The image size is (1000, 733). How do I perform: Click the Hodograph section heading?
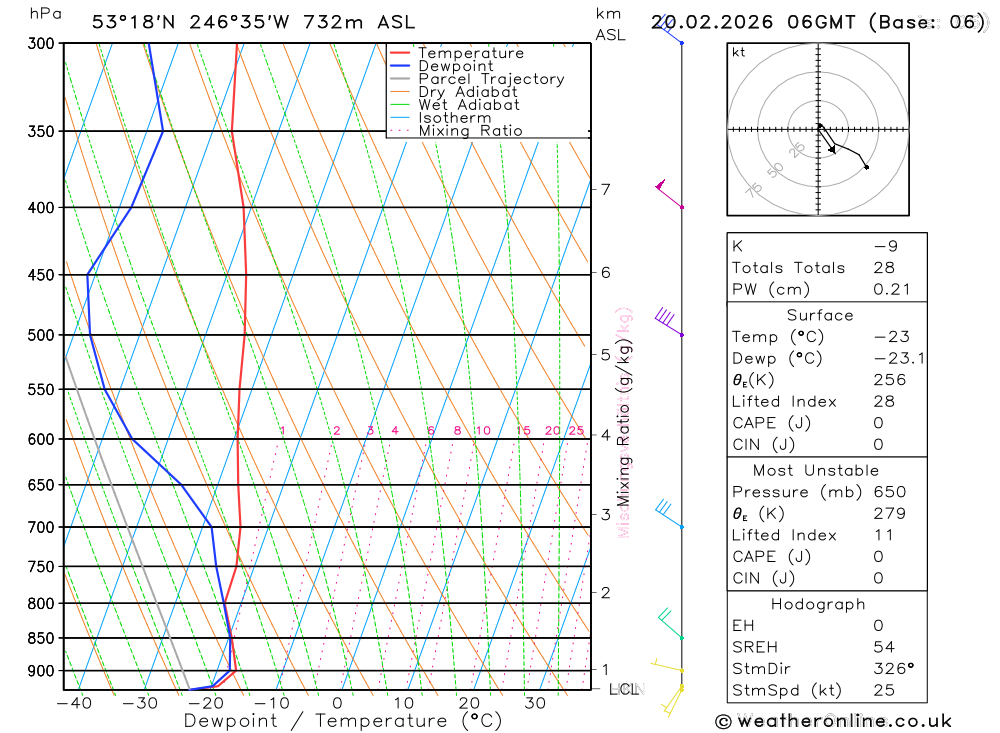(x=818, y=604)
